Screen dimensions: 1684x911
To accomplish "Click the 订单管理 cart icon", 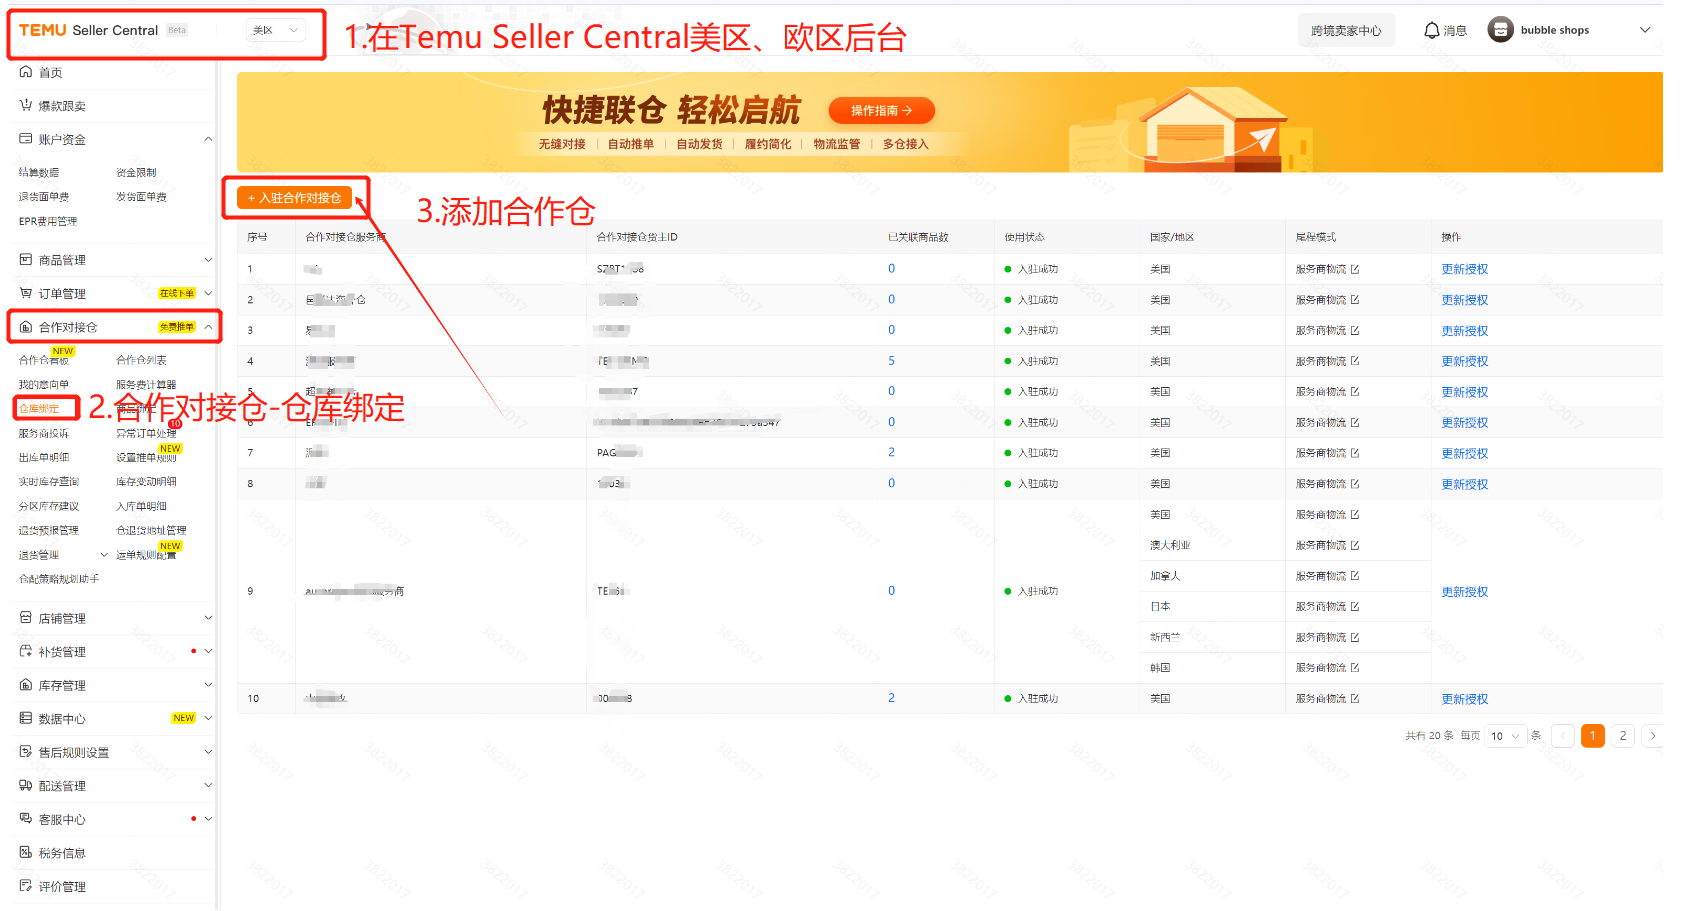I will 26,293.
